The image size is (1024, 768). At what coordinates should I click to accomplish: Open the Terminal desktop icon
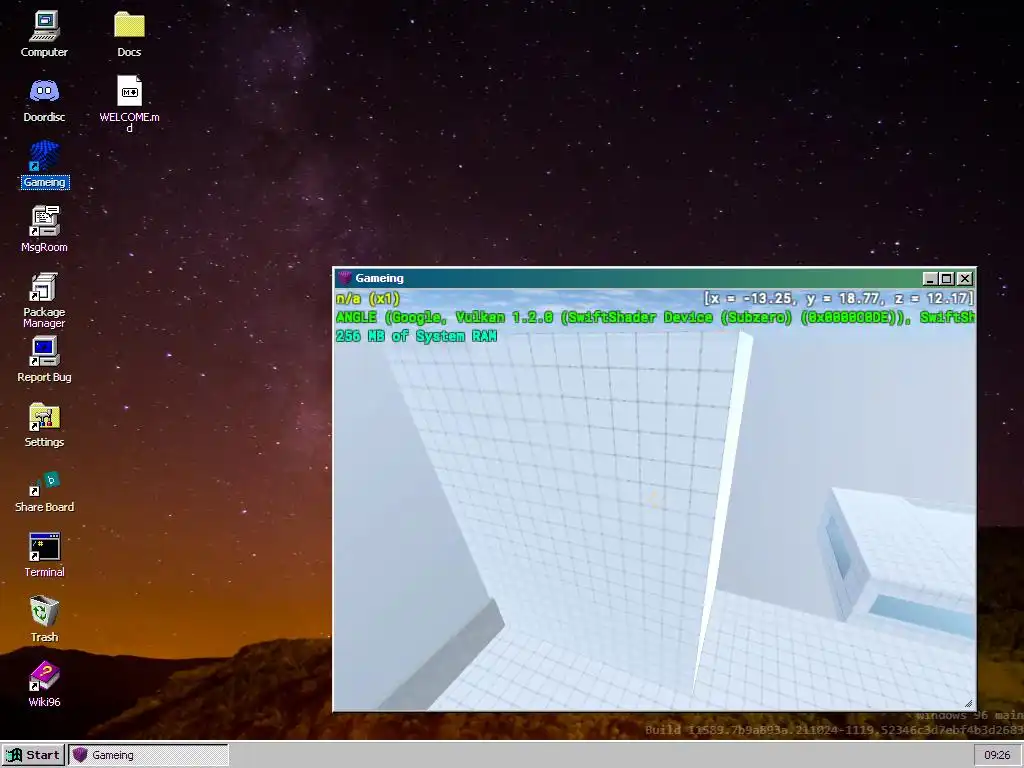point(44,555)
